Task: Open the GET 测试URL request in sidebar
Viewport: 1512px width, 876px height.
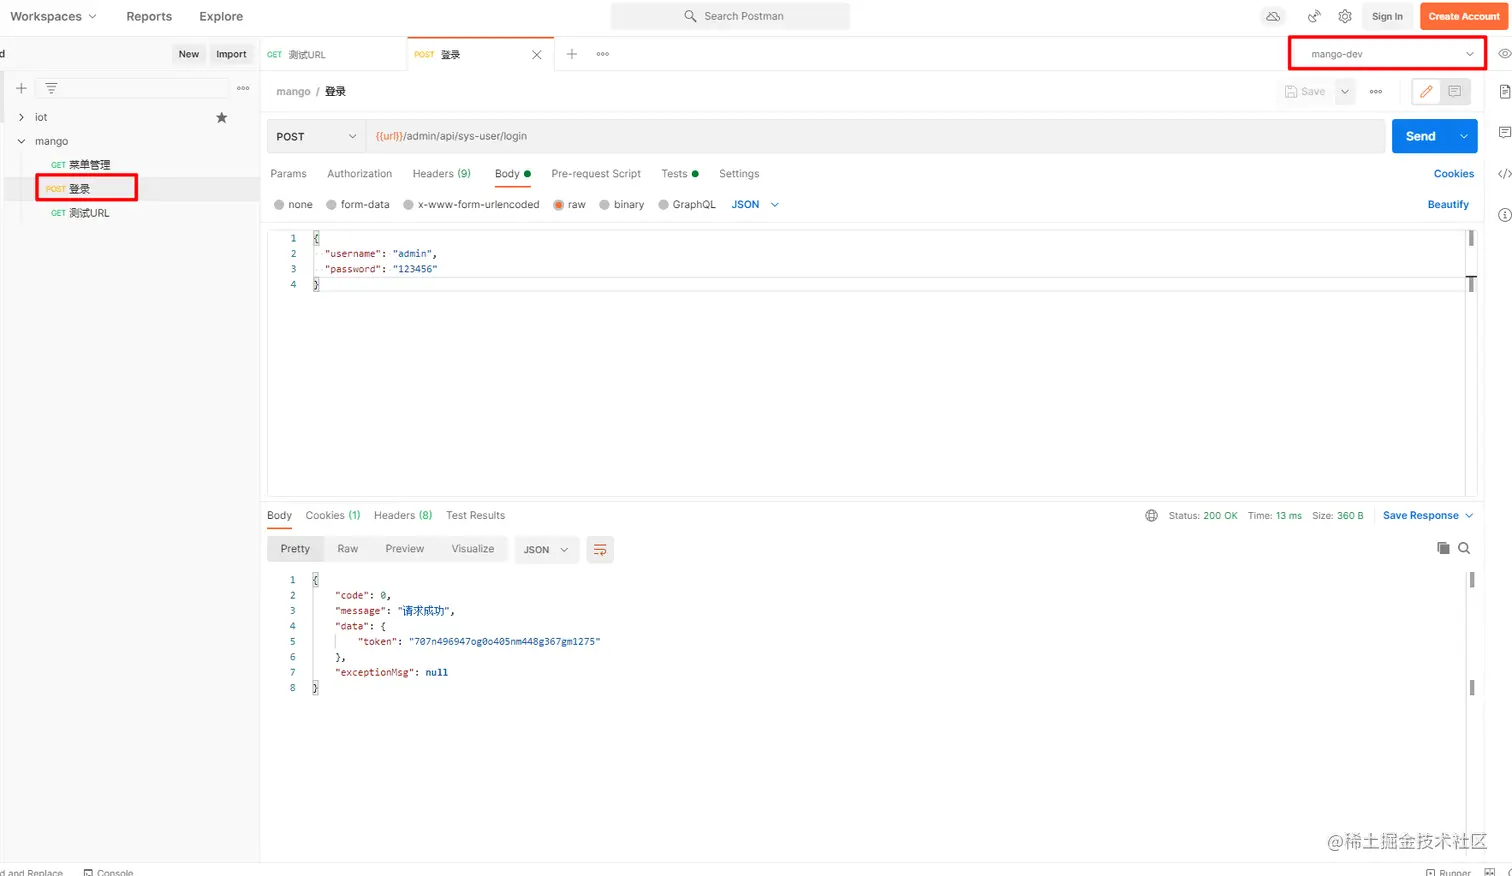Action: [x=80, y=213]
